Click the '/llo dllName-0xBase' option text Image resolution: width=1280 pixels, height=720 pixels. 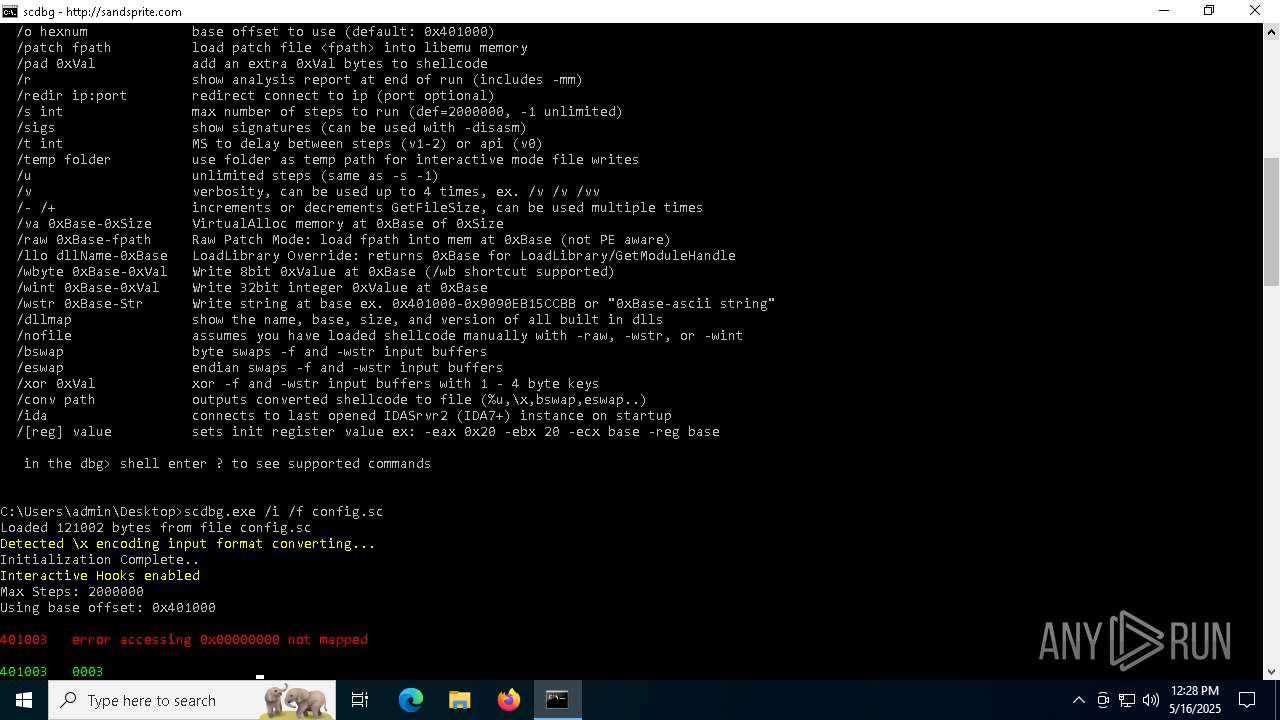coord(92,256)
